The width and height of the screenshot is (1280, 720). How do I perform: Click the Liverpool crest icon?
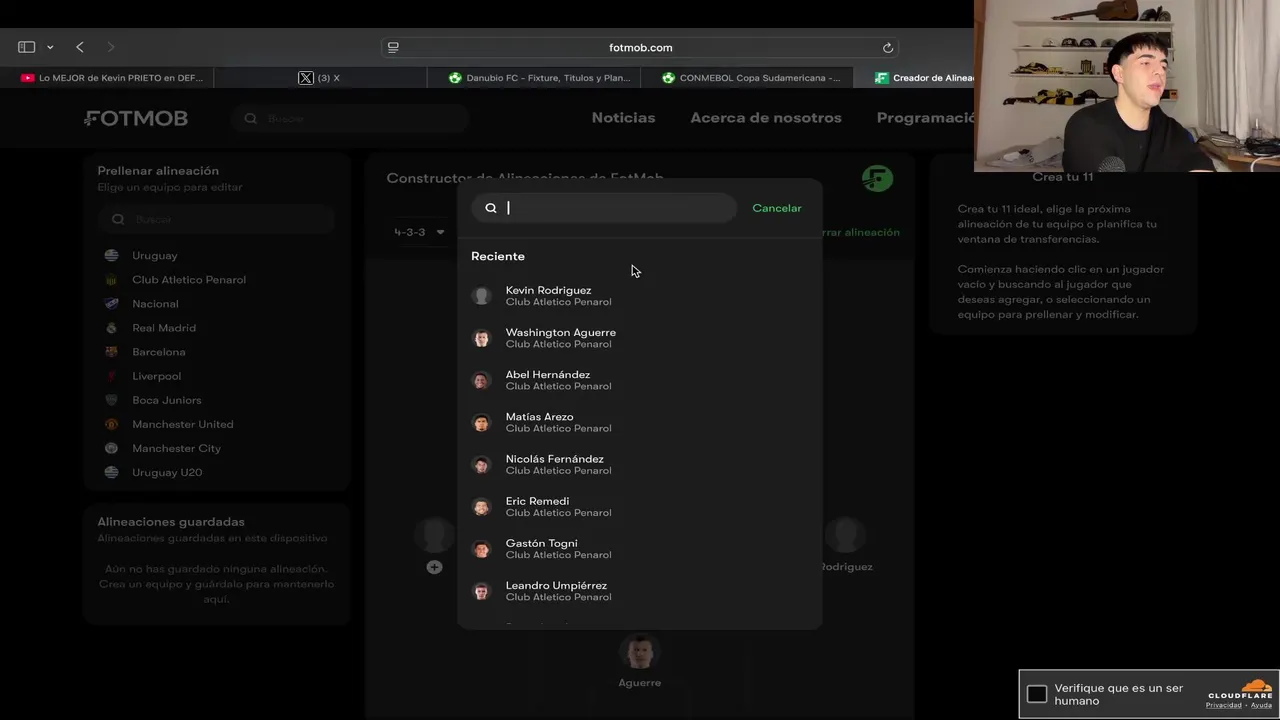(x=111, y=376)
